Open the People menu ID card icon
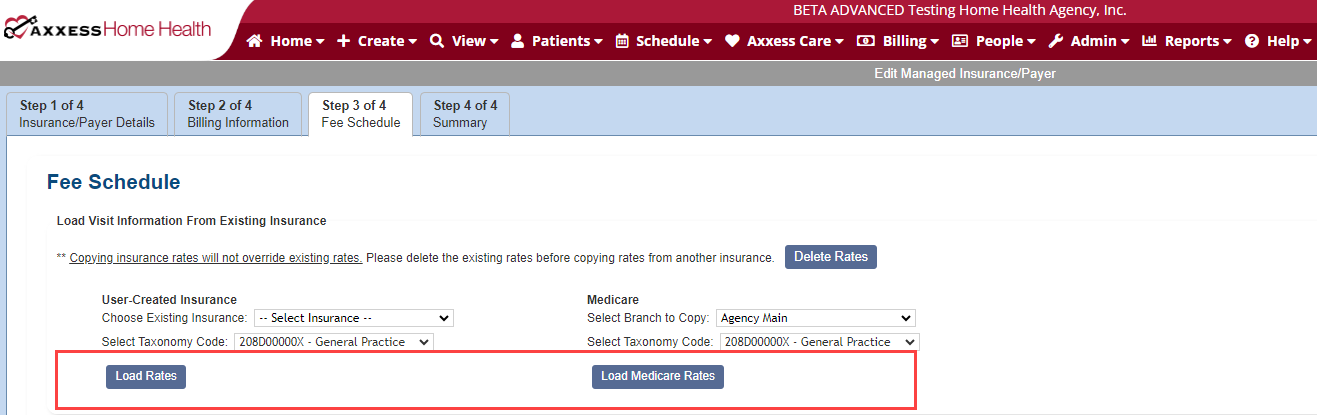The width and height of the screenshot is (1317, 415). point(960,41)
